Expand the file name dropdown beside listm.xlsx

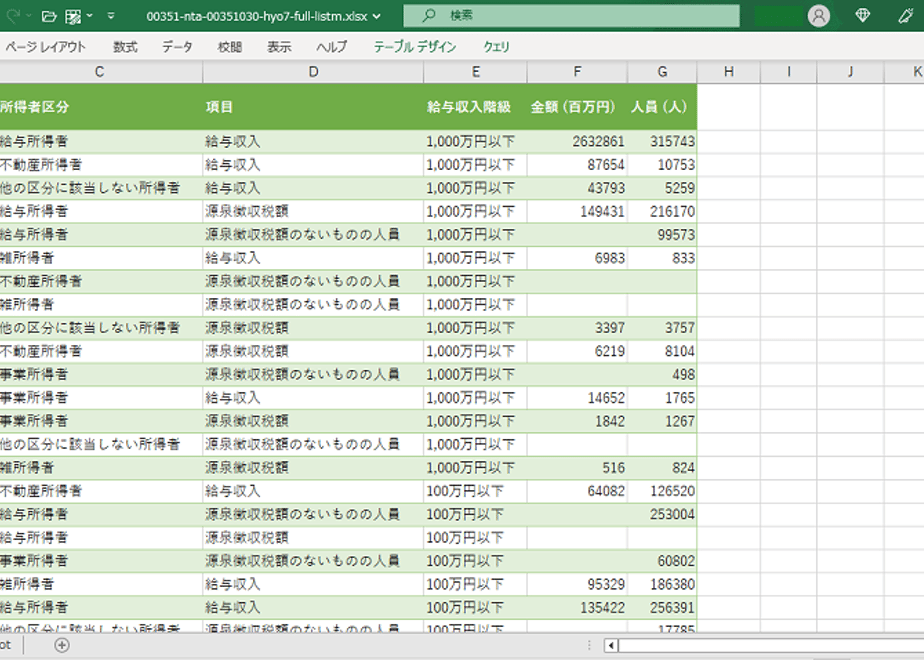(377, 16)
